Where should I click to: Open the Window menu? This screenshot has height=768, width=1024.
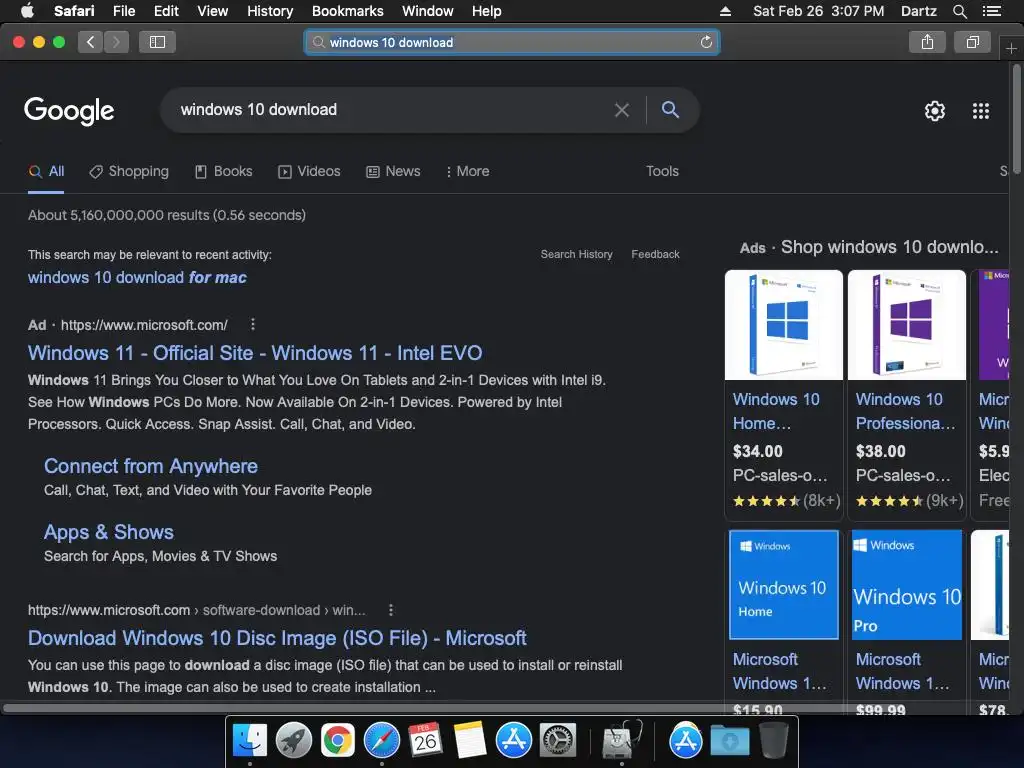[427, 11]
